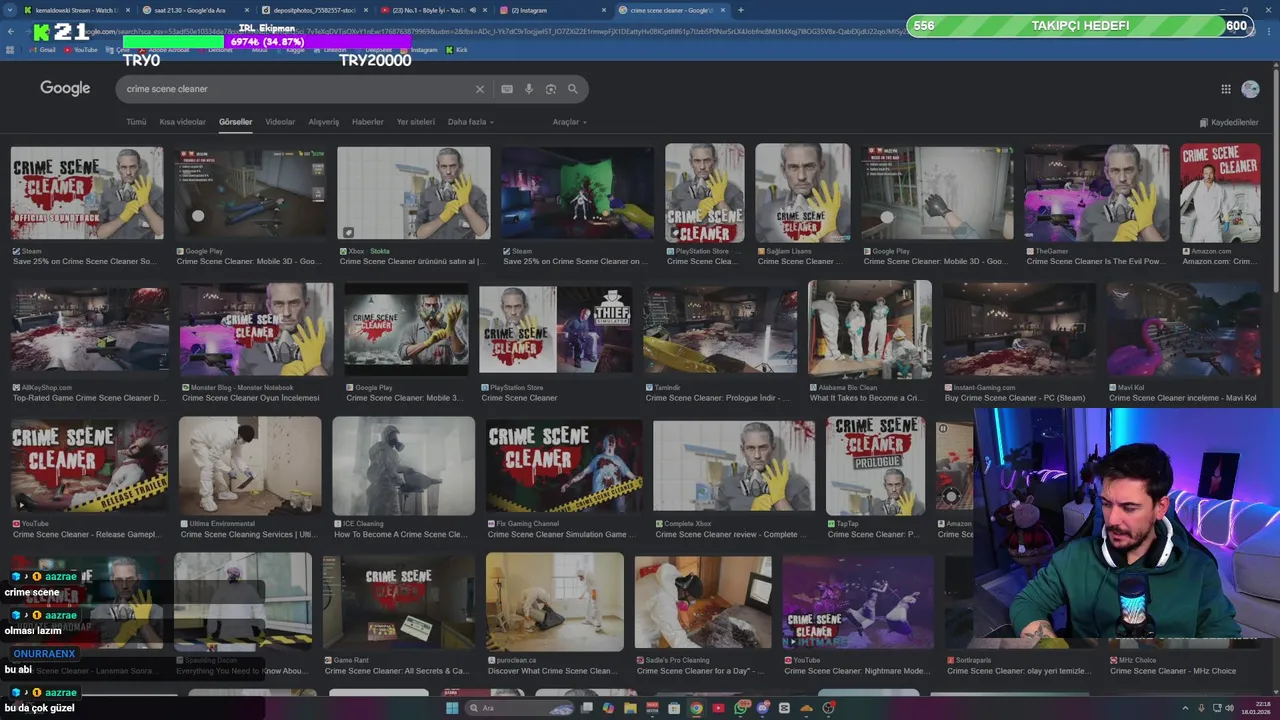This screenshot has width=1280, height=720.
Task: Open the Instagram bookmark in the bookmarks bar
Action: (x=418, y=50)
